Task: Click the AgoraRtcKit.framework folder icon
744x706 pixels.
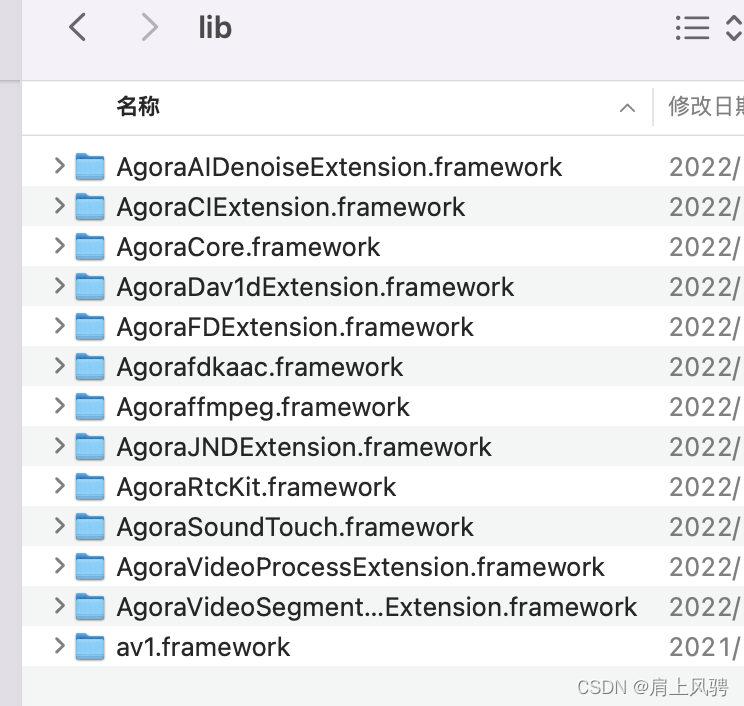Action: tap(90, 486)
